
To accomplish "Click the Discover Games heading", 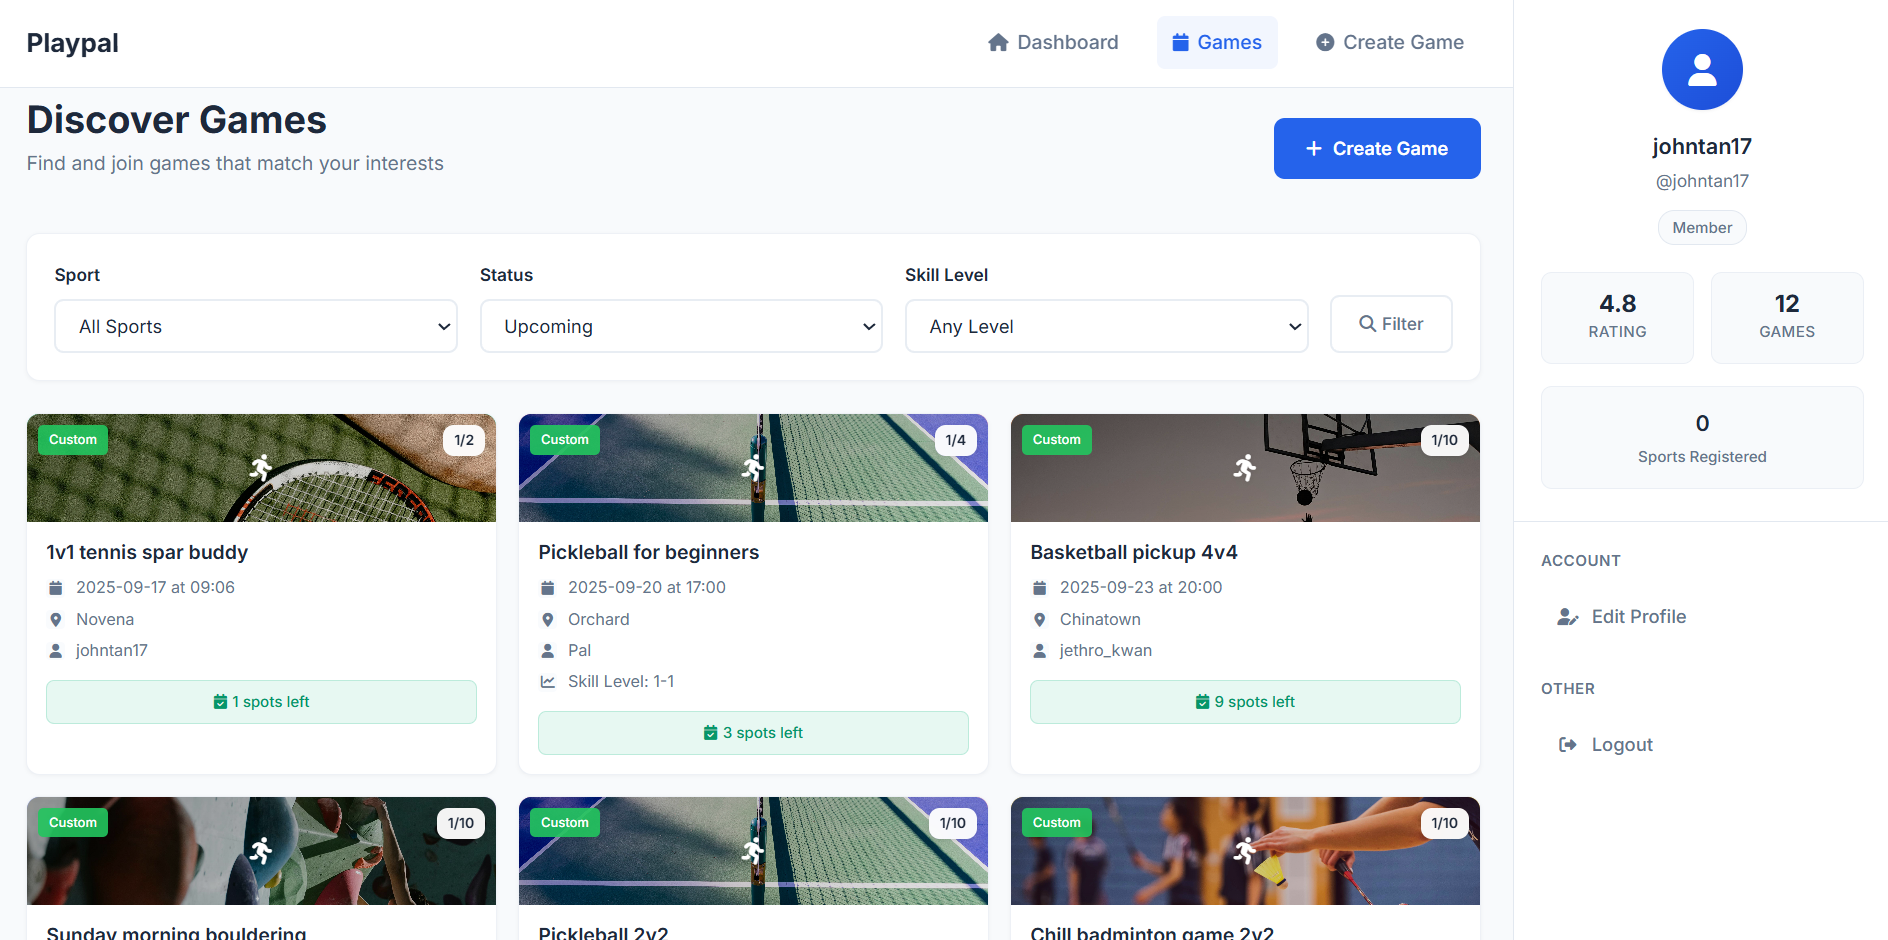I will 177,120.
